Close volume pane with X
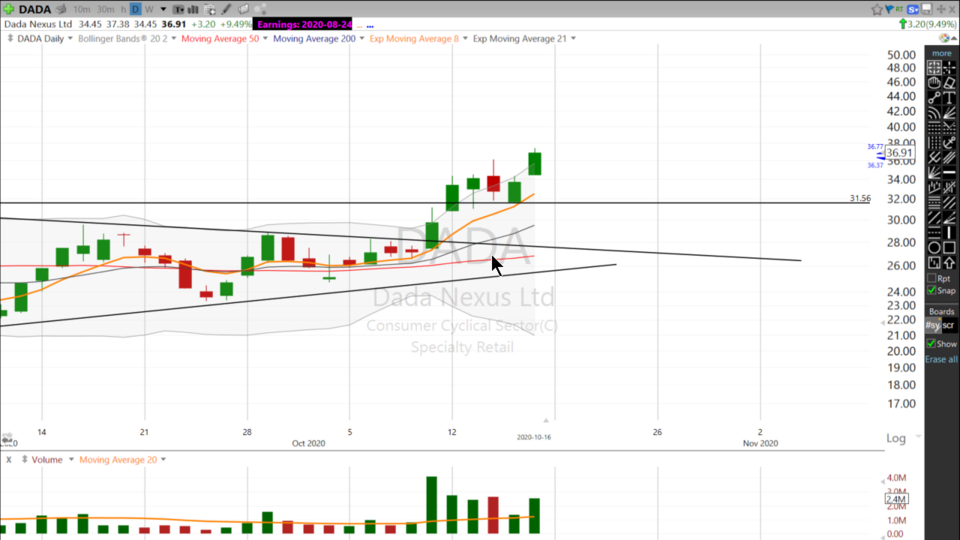This screenshot has height=540, width=960. 9,460
